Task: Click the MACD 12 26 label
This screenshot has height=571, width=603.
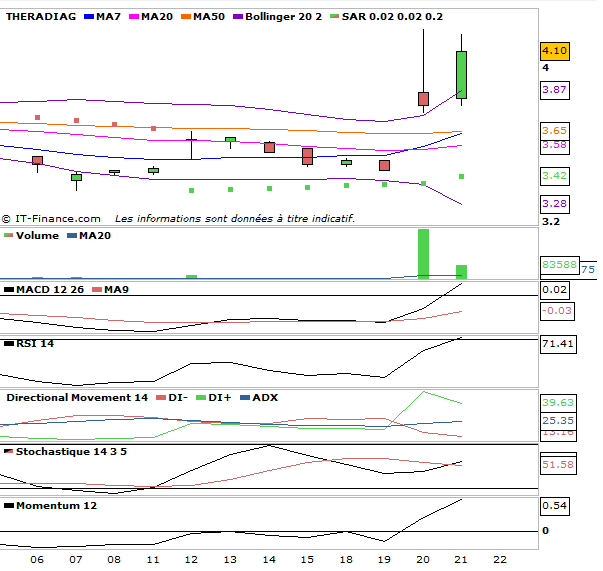Action: [50, 290]
